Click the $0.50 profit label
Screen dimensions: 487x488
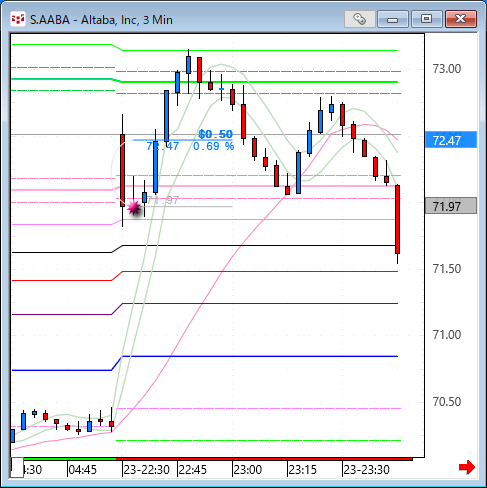click(215, 134)
